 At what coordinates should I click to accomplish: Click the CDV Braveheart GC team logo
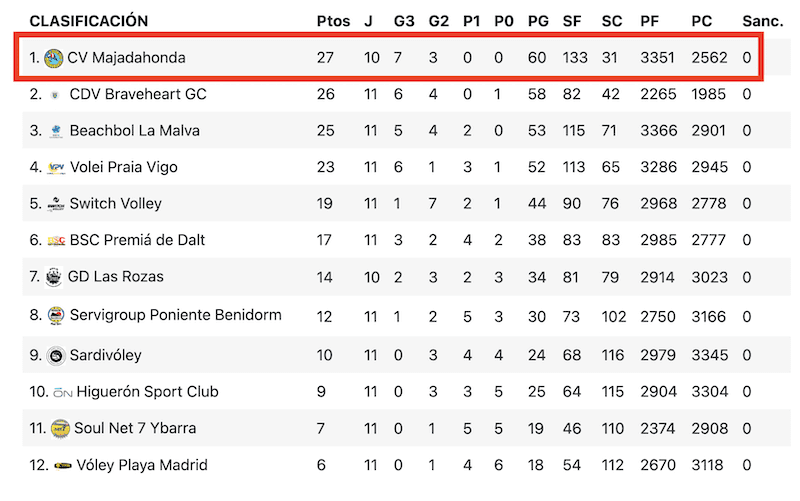pyautogui.click(x=55, y=95)
